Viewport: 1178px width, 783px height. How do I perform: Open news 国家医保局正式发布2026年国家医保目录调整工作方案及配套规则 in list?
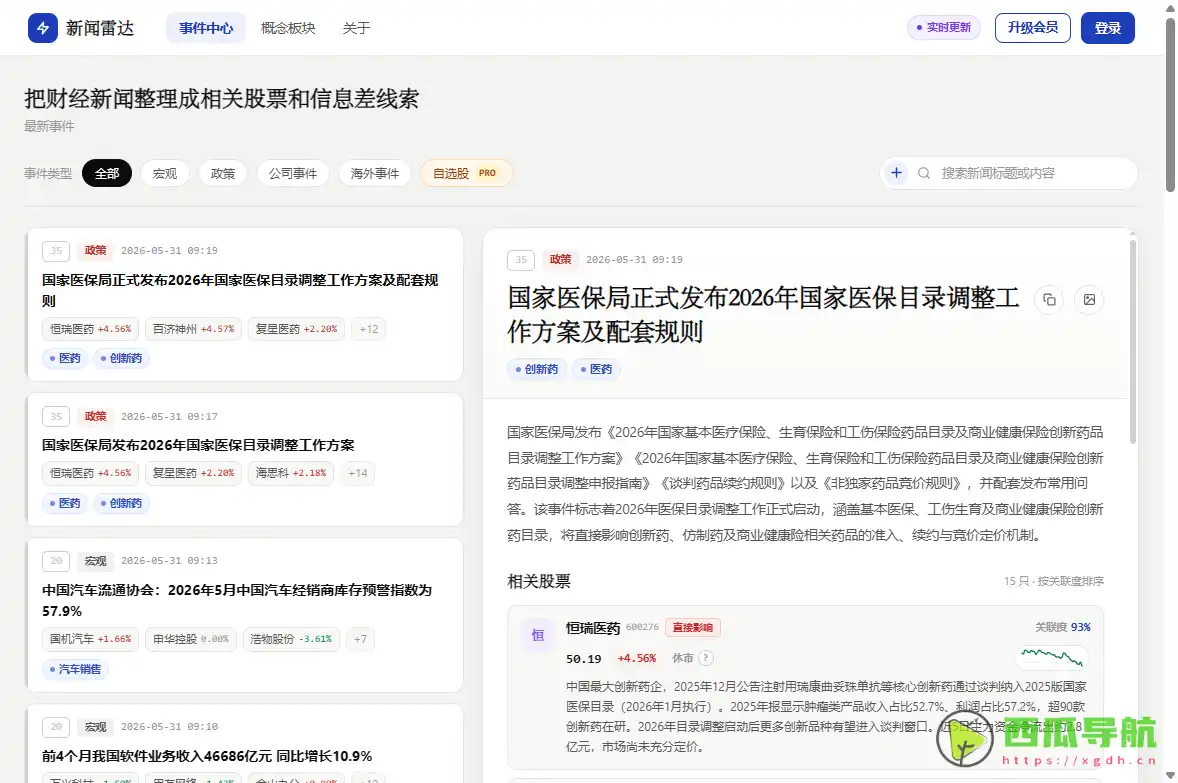240,290
